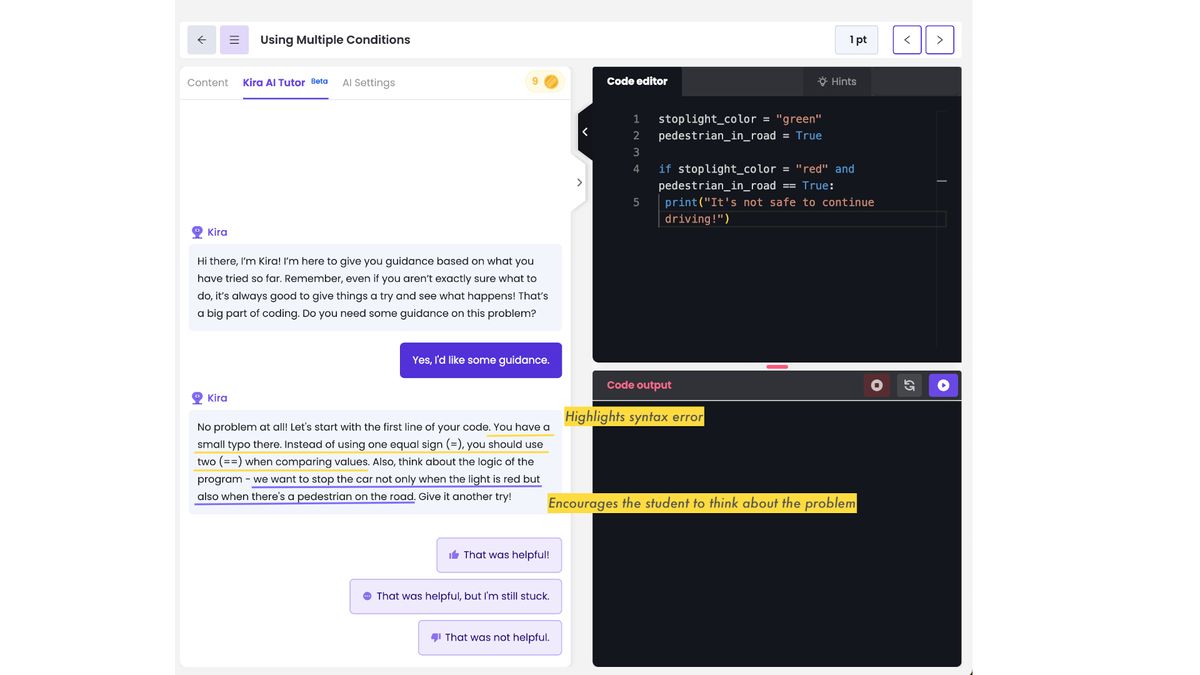Open the AI Settings tab
This screenshot has height=675, width=1200.
coord(368,82)
